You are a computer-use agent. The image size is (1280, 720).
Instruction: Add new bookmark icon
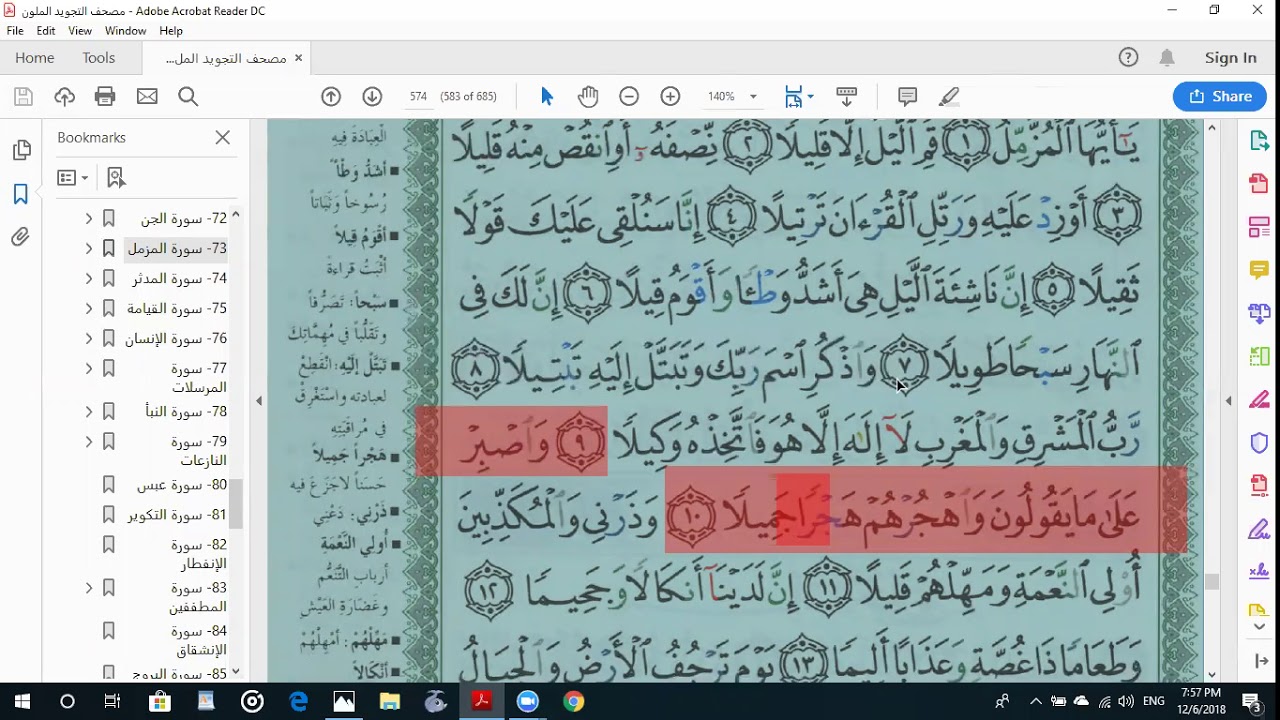pos(116,178)
